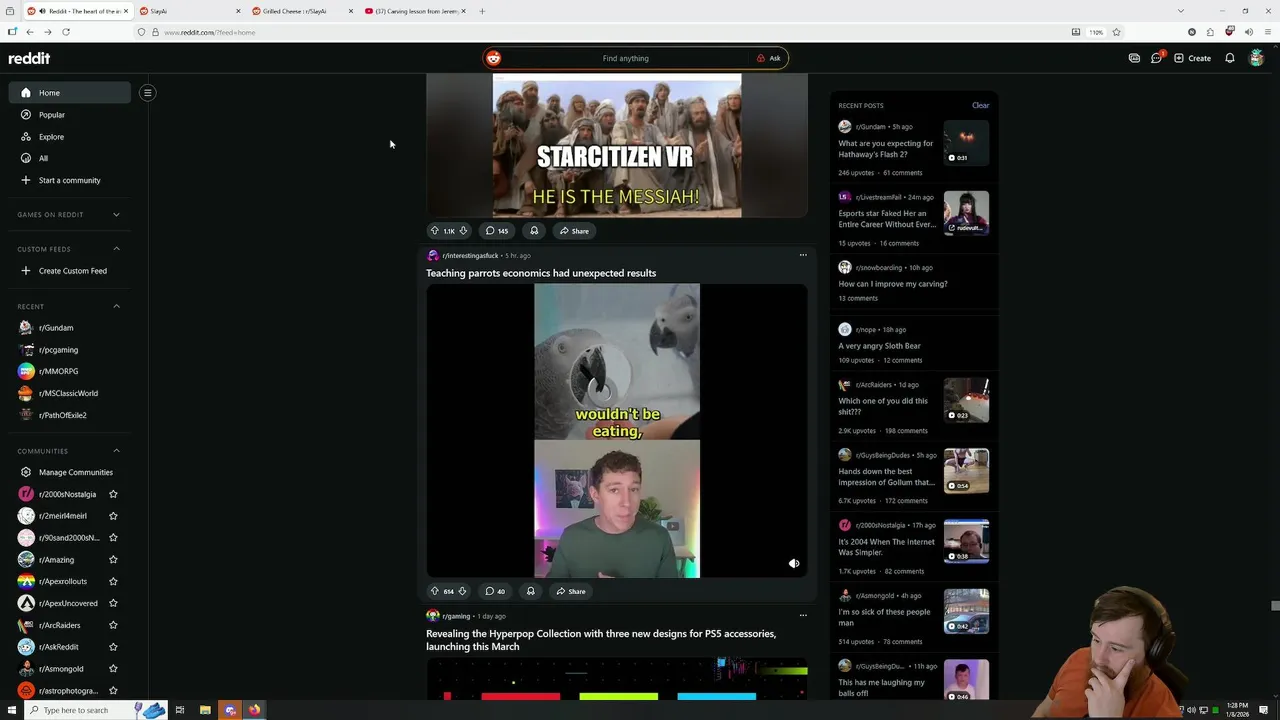Open 'A very angry Sloth Bear' post
This screenshot has height=720, width=1280.
click(879, 346)
